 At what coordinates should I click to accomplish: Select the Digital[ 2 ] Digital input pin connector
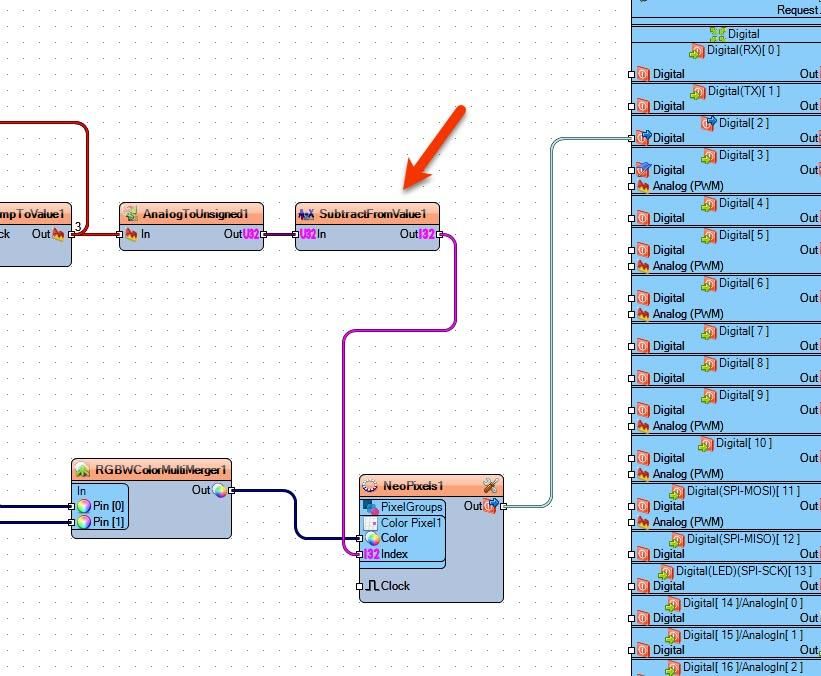[631, 138]
